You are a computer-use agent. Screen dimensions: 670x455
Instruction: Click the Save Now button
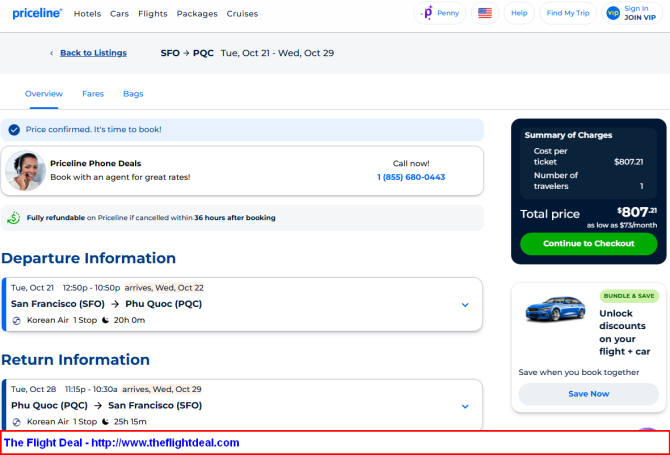[x=588, y=394]
